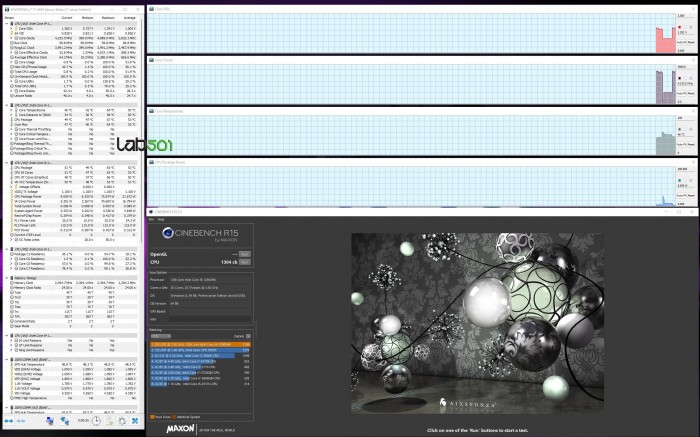Image resolution: width=700 pixels, height=437 pixels.
Task: Open HWiNFO sensor settings gear icon
Action: [122, 420]
